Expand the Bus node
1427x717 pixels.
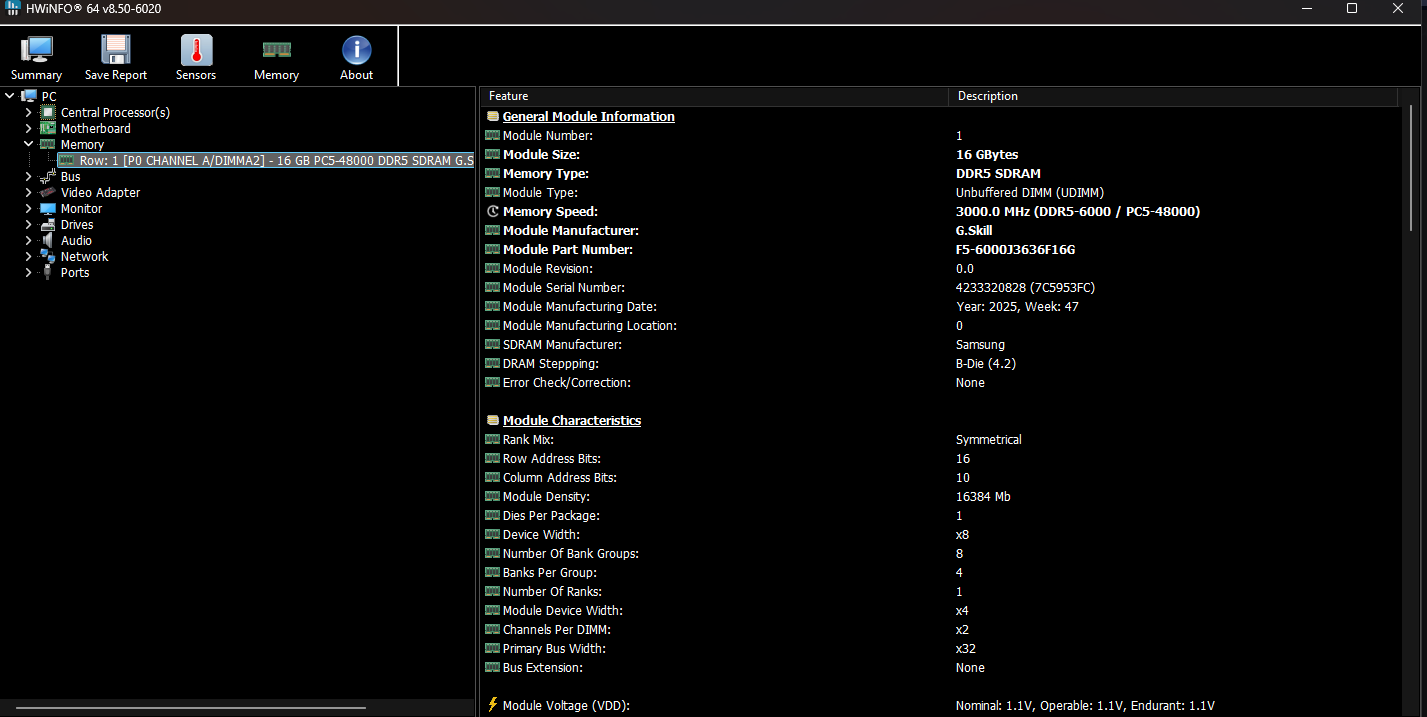coord(28,176)
